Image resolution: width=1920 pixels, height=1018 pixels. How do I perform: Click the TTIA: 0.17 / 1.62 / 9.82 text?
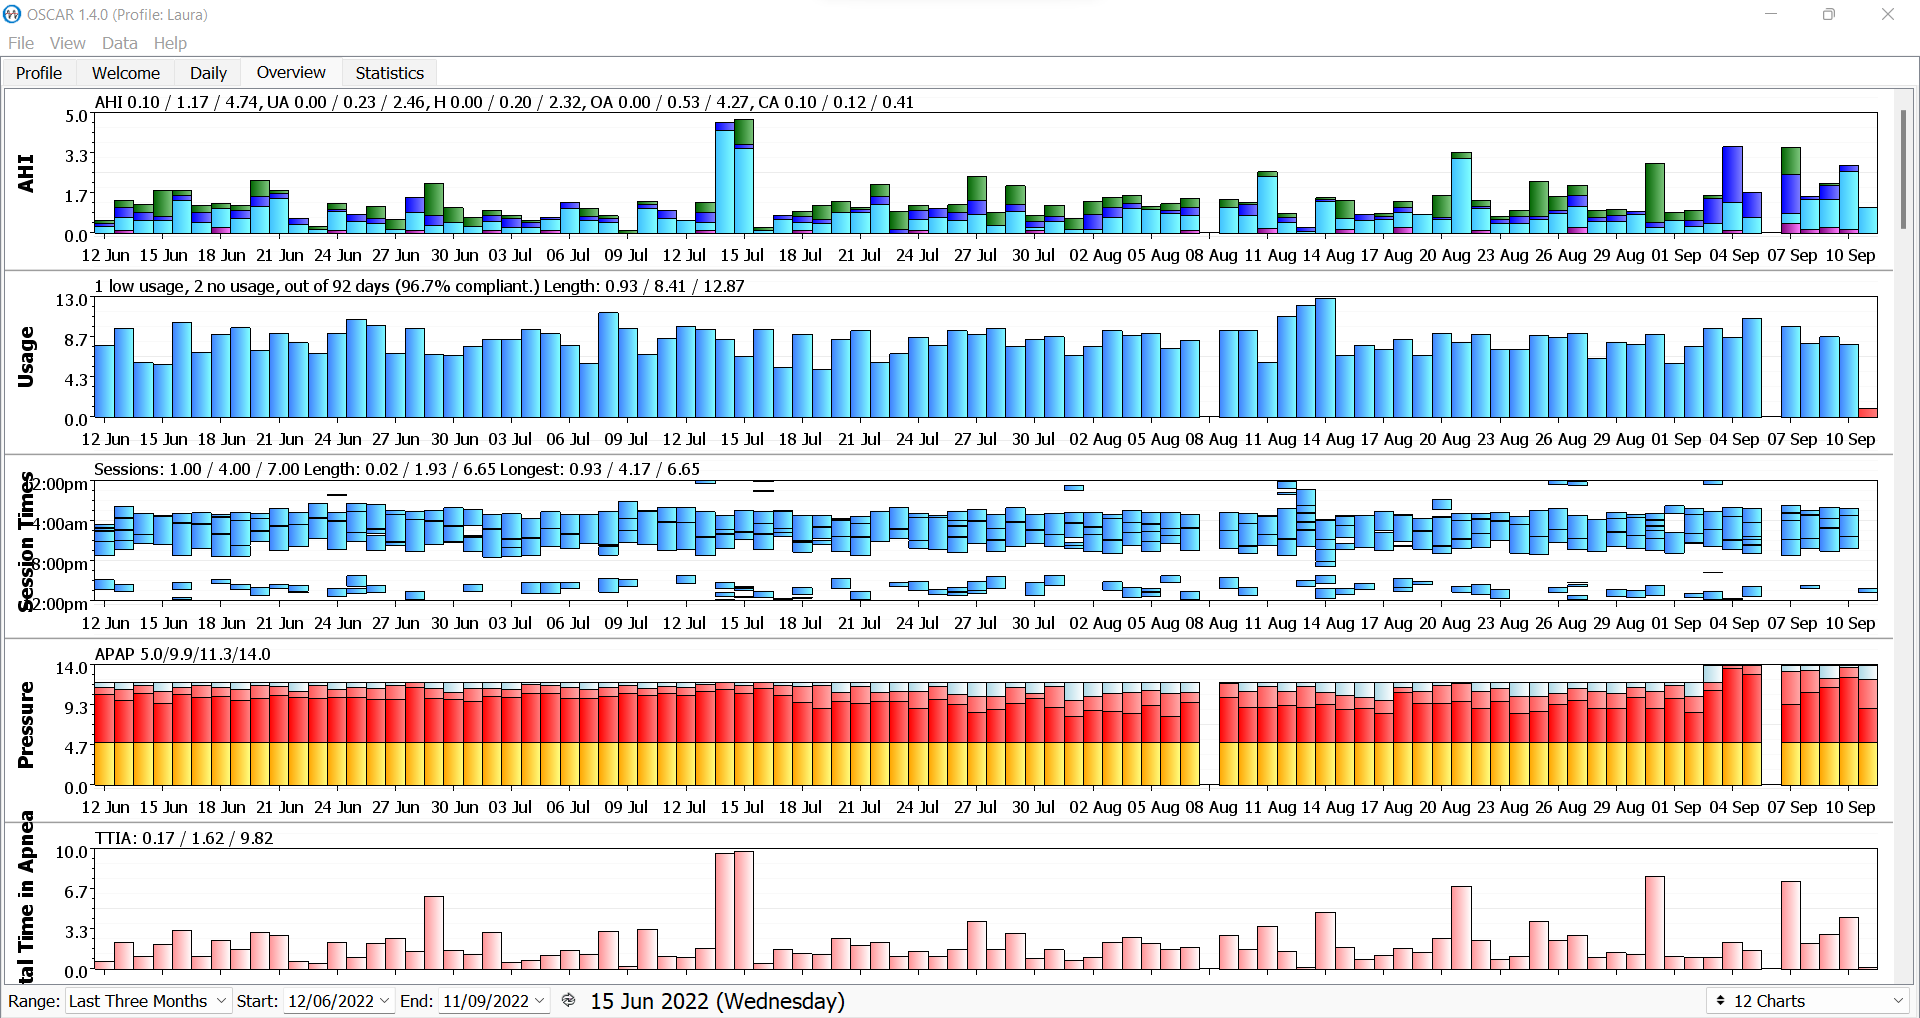pos(184,838)
